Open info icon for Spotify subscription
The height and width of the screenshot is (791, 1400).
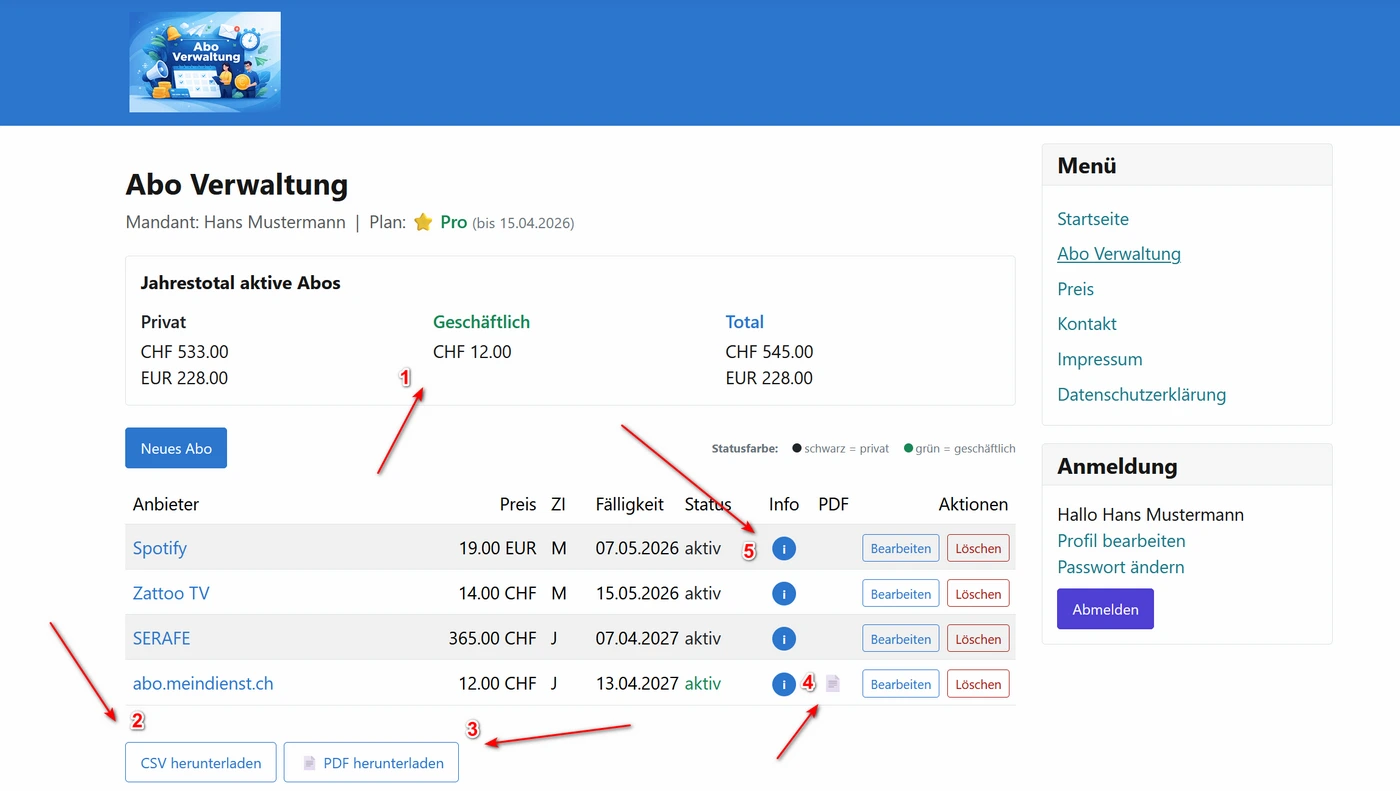click(784, 548)
